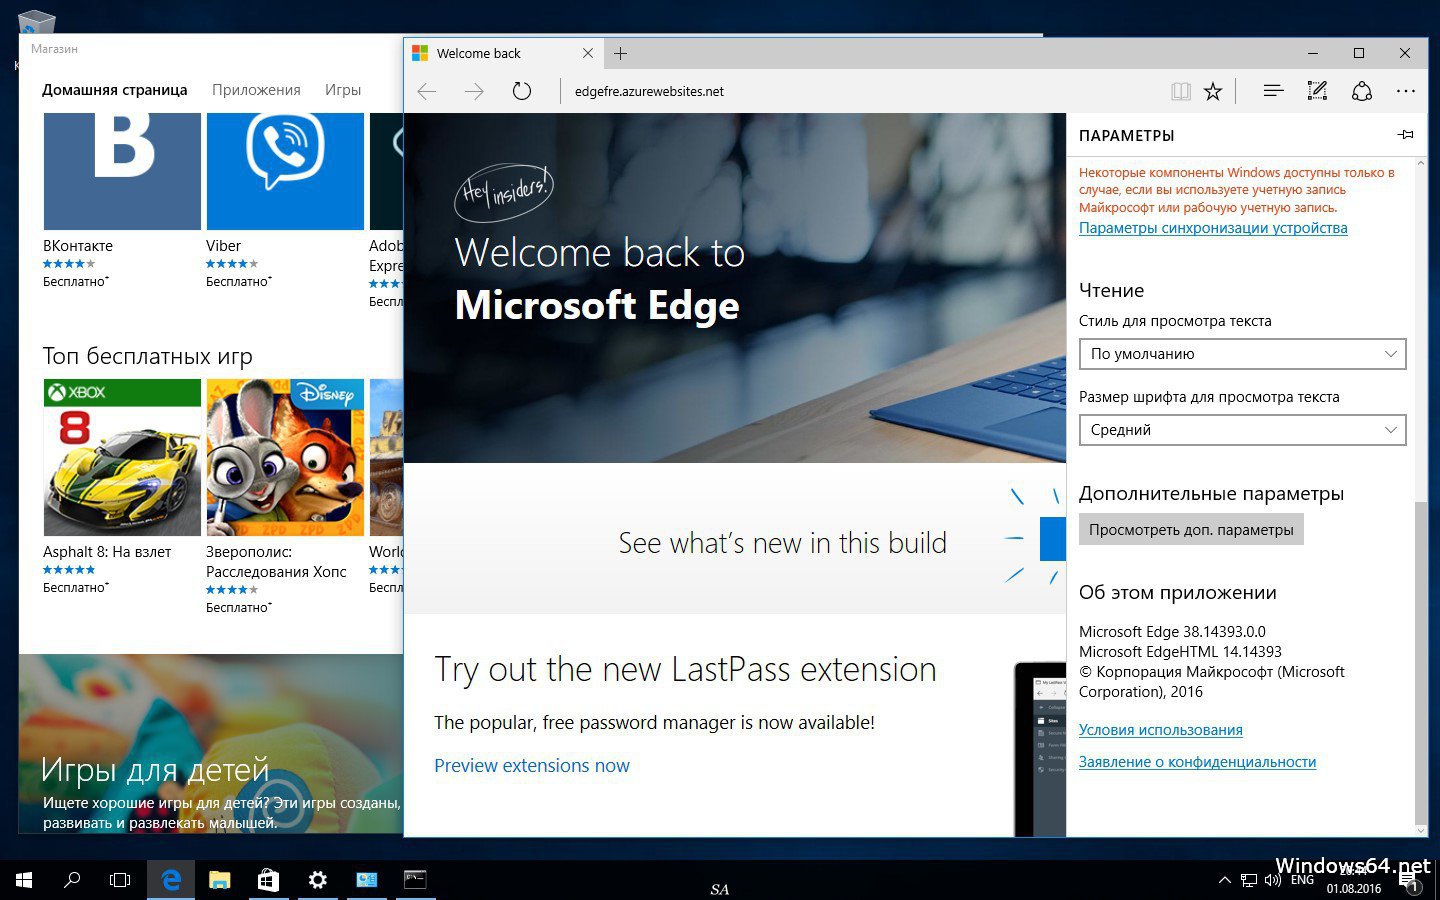
Task: Open Edge More actions ellipsis menu
Action: click(1406, 91)
